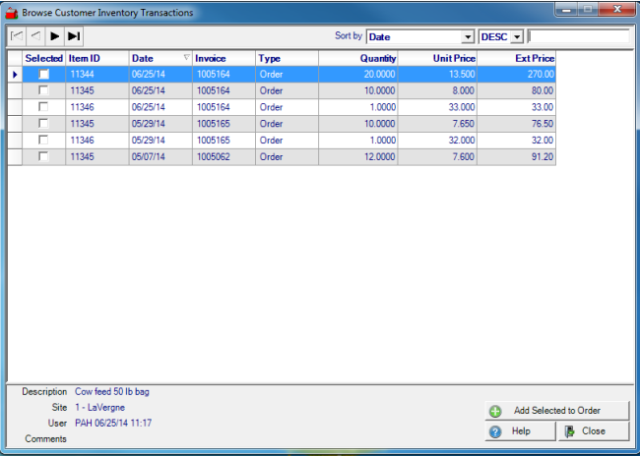The image size is (640, 456).
Task: Click the search field next to DESC
Action: (x=578, y=37)
